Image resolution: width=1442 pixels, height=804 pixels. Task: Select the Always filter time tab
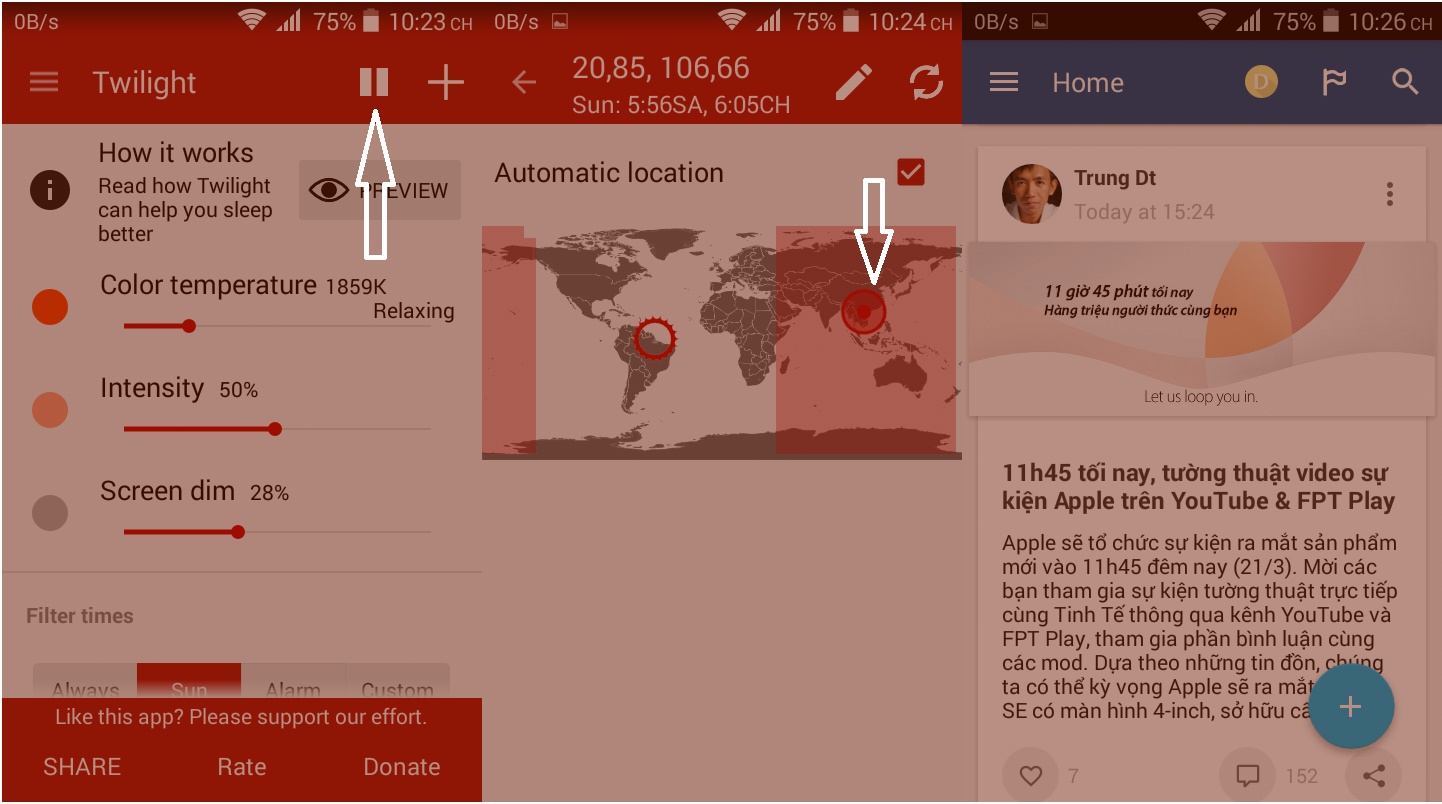point(85,682)
